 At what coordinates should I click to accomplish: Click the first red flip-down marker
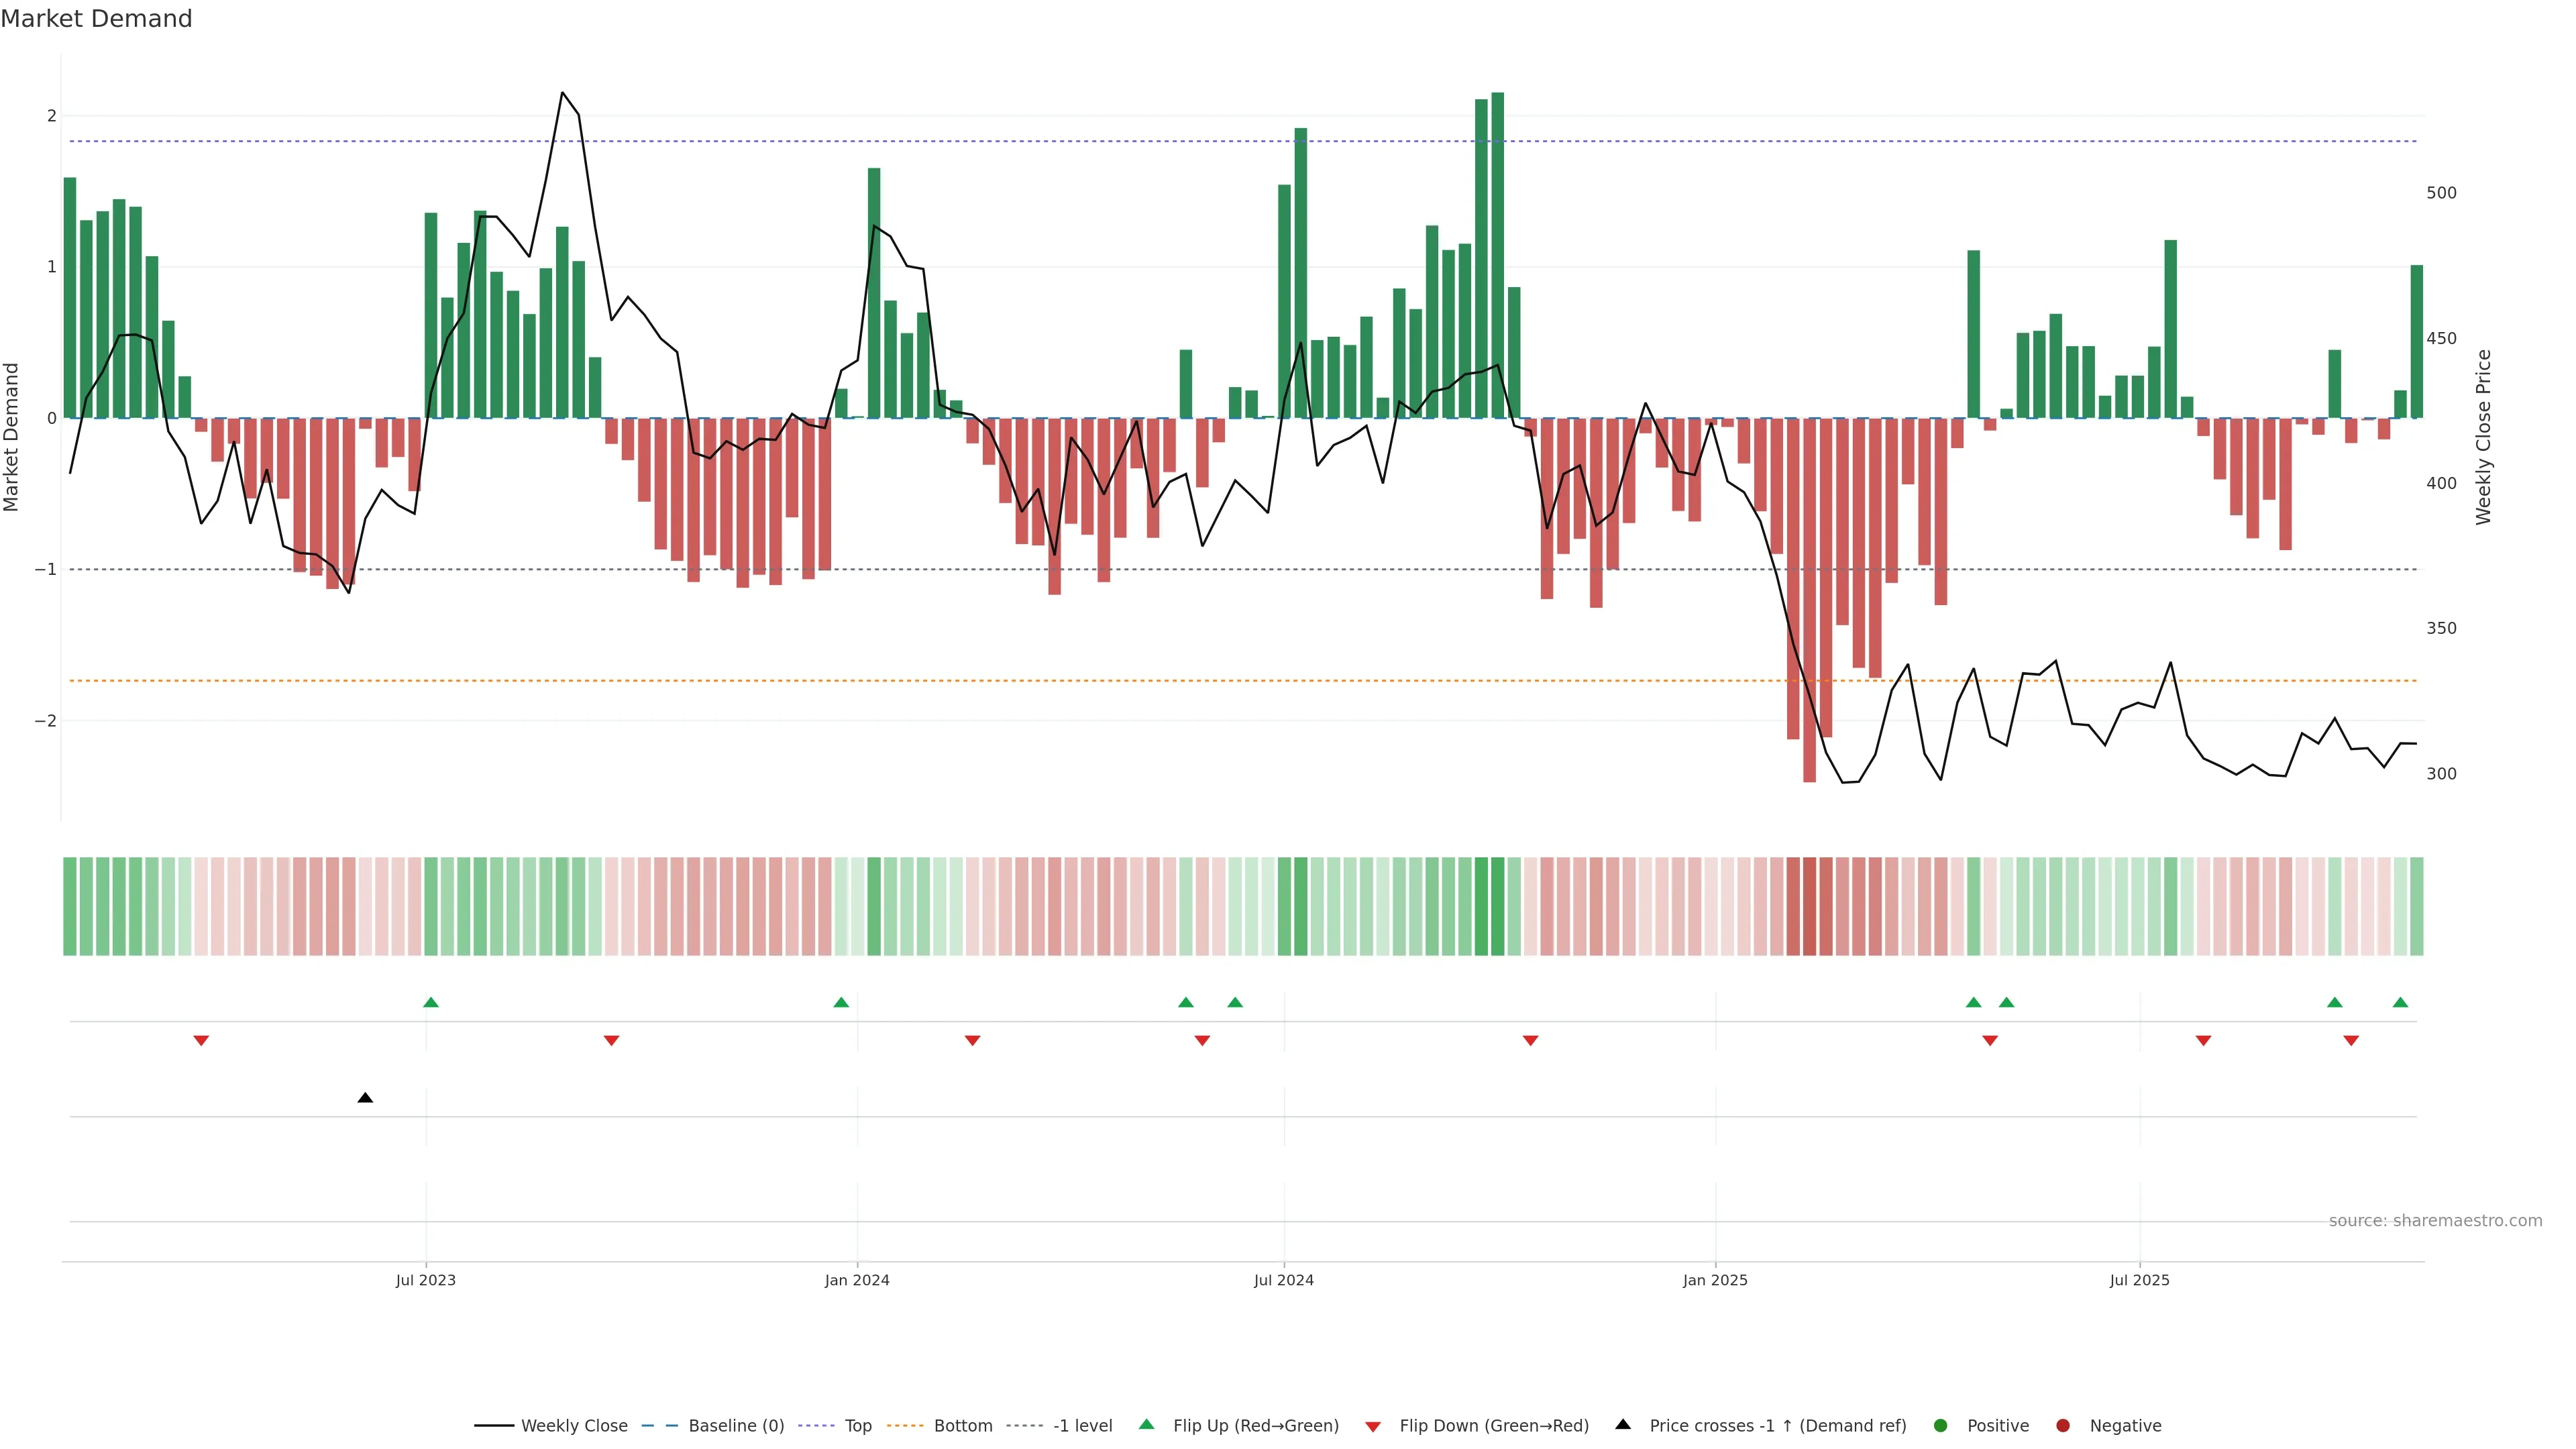(201, 1041)
